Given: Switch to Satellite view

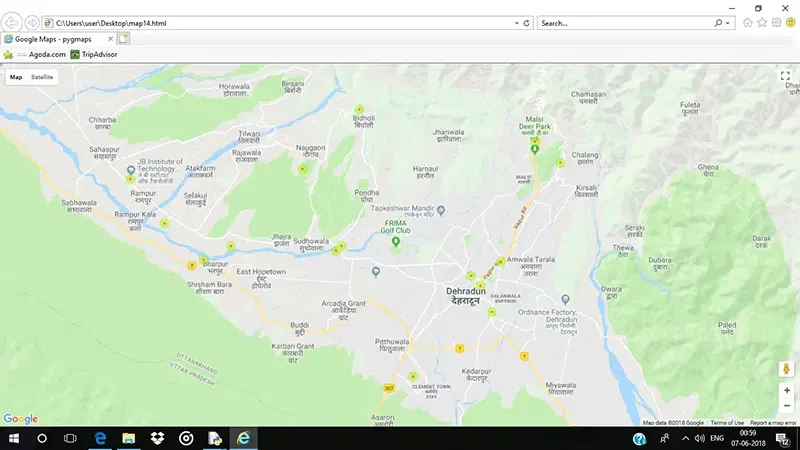Looking at the screenshot, I should (42, 77).
